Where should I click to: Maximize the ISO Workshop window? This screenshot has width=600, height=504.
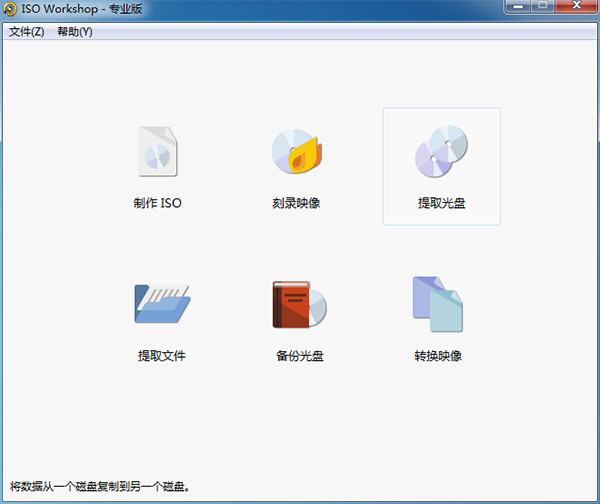[543, 6]
